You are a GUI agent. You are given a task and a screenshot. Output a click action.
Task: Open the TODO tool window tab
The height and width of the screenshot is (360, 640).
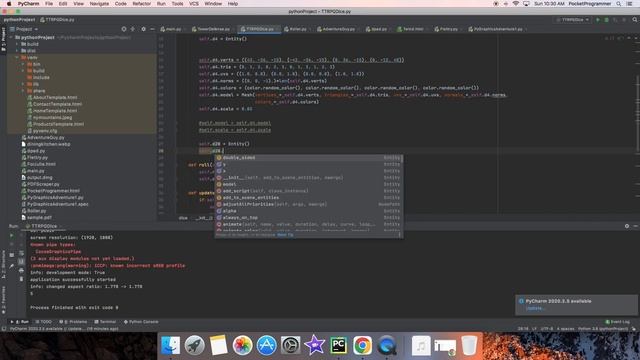44,322
